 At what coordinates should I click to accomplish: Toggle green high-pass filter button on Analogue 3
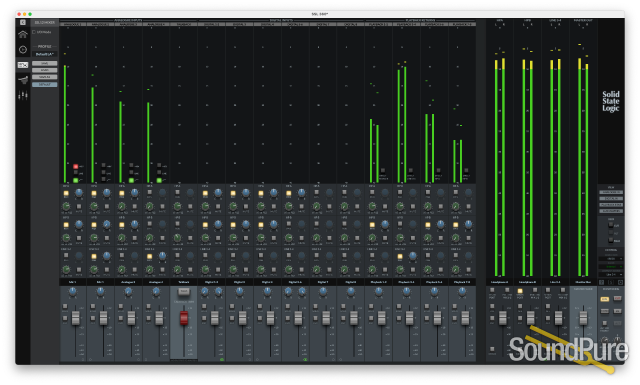pos(131,180)
